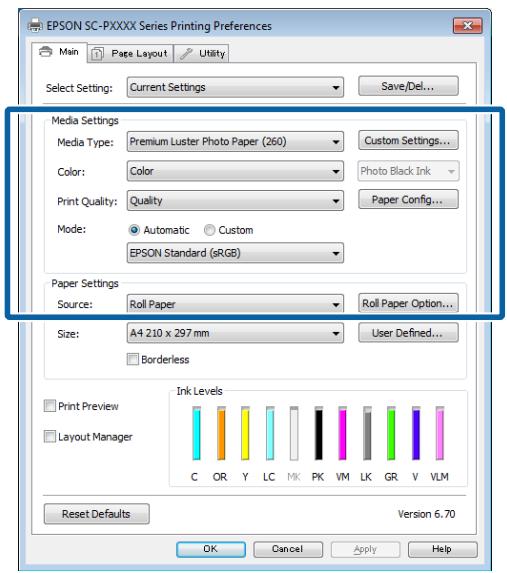Image resolution: width=507 pixels, height=573 pixels.
Task: Click the Vivid Magenta ink level bar
Action: pos(343,433)
